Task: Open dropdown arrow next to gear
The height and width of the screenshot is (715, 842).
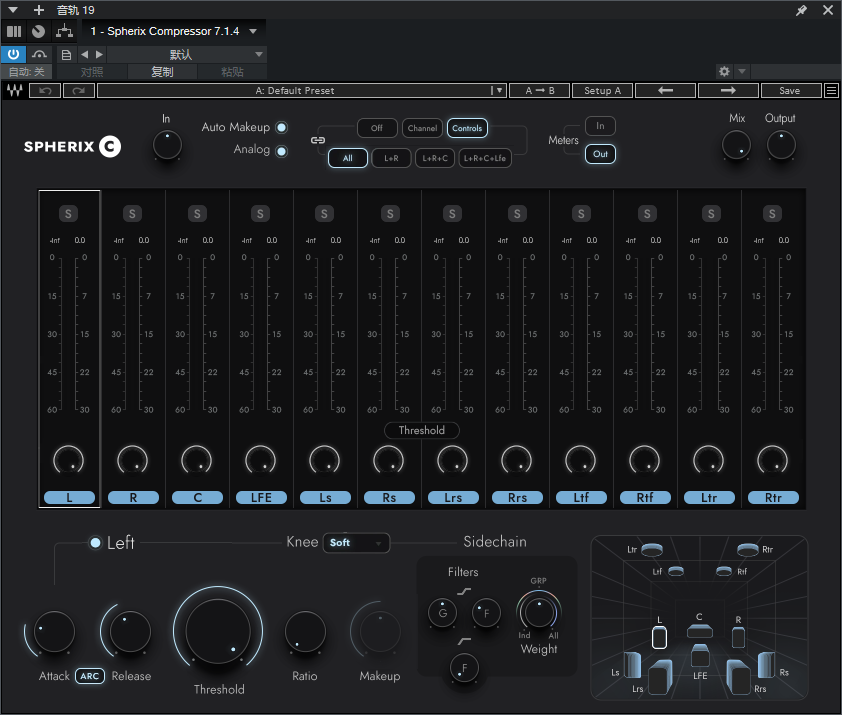Action: pyautogui.click(x=742, y=71)
